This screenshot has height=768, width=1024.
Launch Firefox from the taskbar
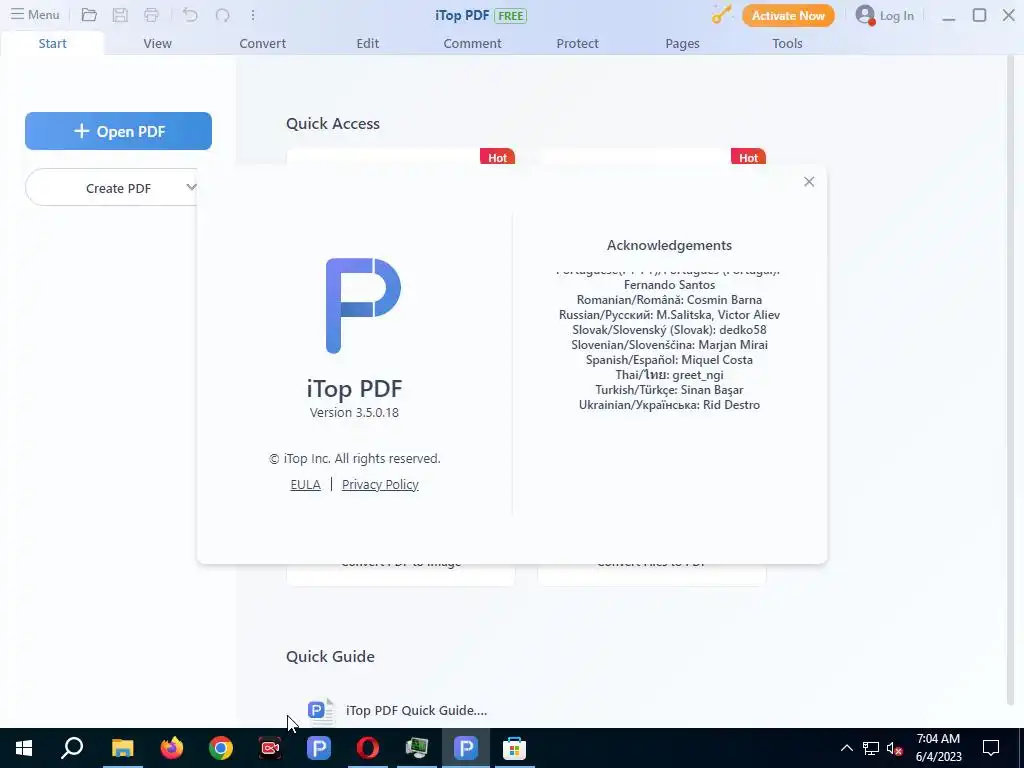coord(172,748)
